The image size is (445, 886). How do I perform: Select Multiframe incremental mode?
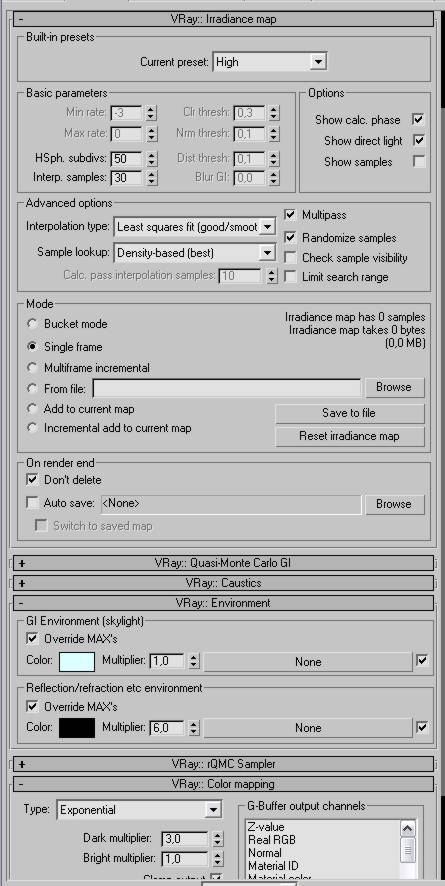[32, 367]
